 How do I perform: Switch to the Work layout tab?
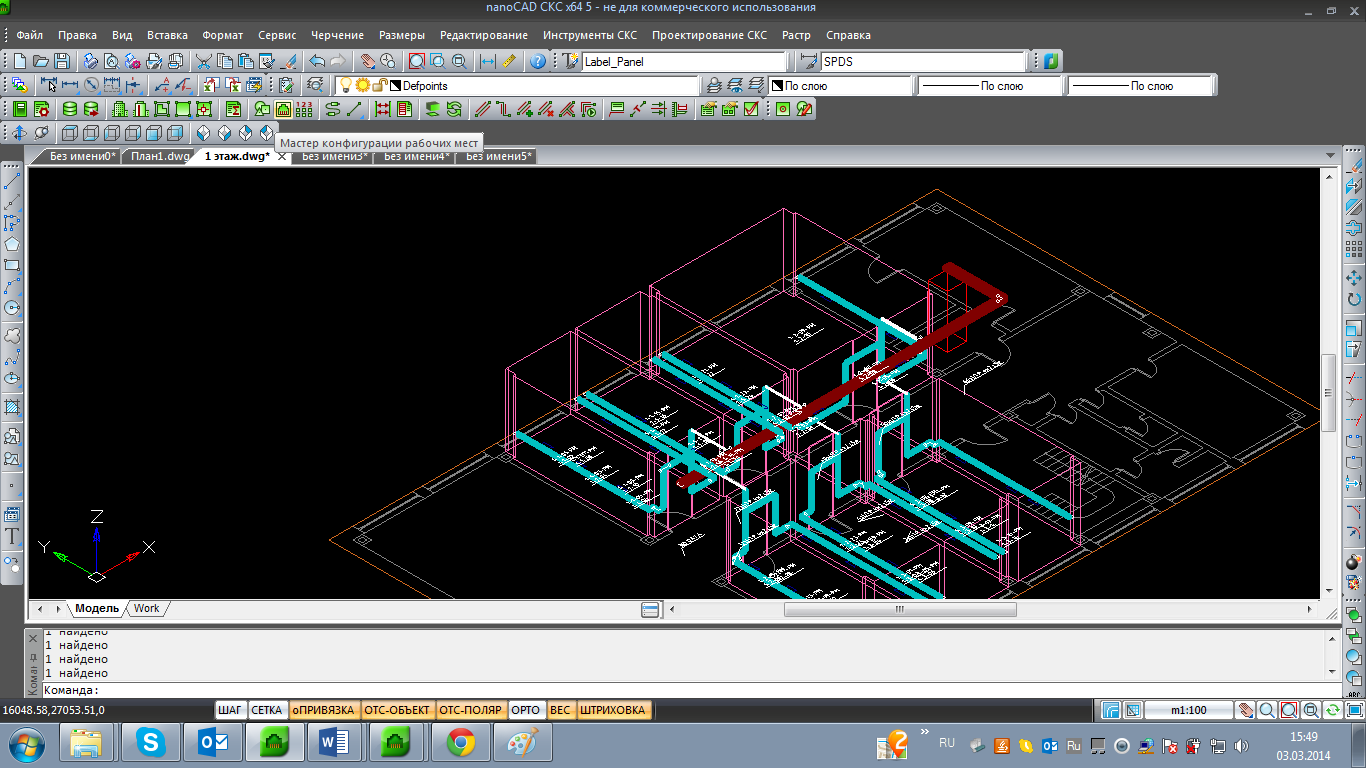pos(146,608)
